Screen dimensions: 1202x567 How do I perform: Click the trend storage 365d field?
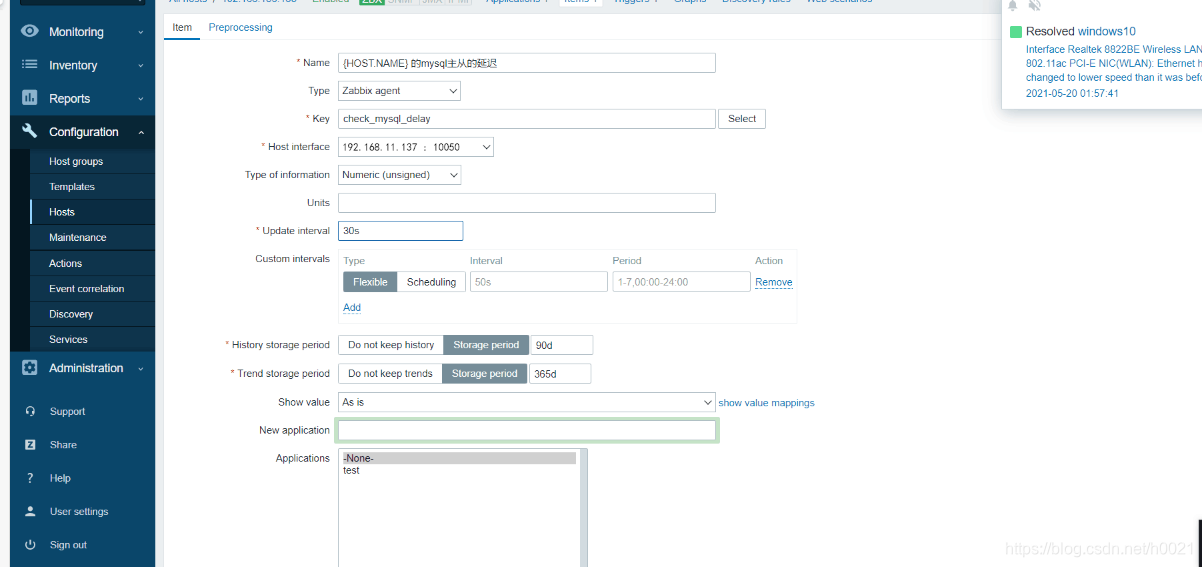(x=560, y=373)
